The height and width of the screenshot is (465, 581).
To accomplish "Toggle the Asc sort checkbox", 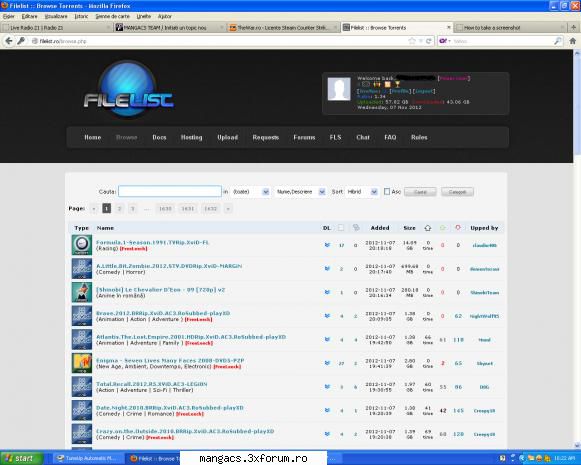I will pos(387,192).
